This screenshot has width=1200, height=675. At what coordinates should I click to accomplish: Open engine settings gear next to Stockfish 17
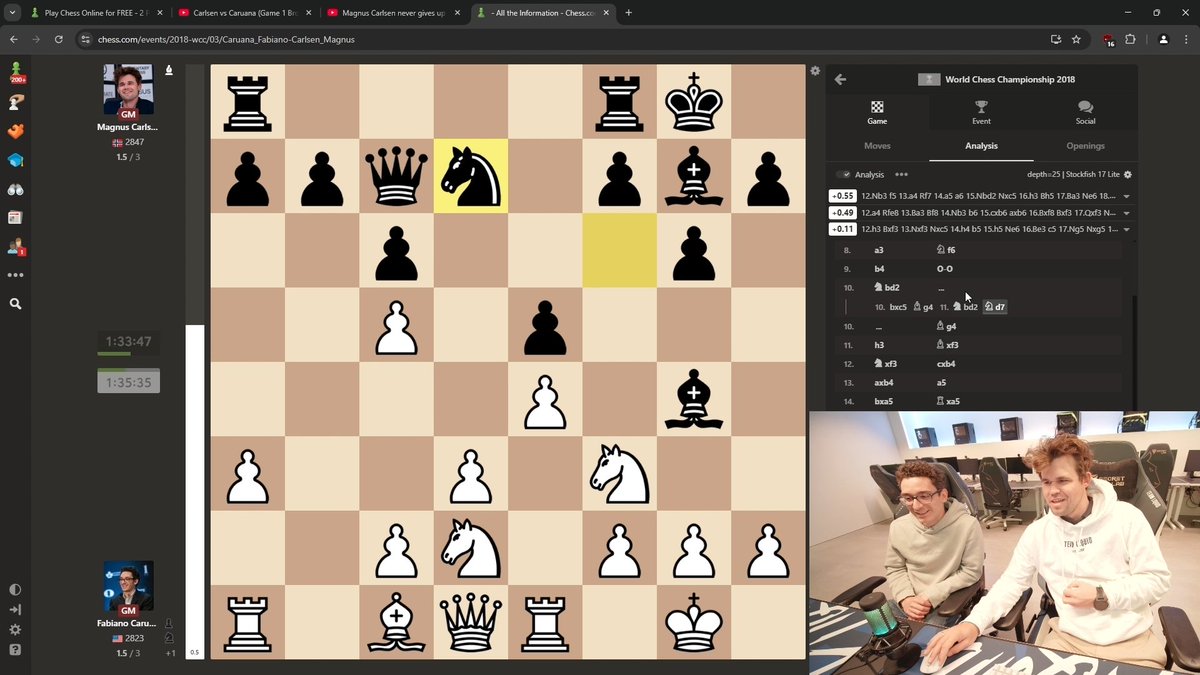(x=1128, y=174)
